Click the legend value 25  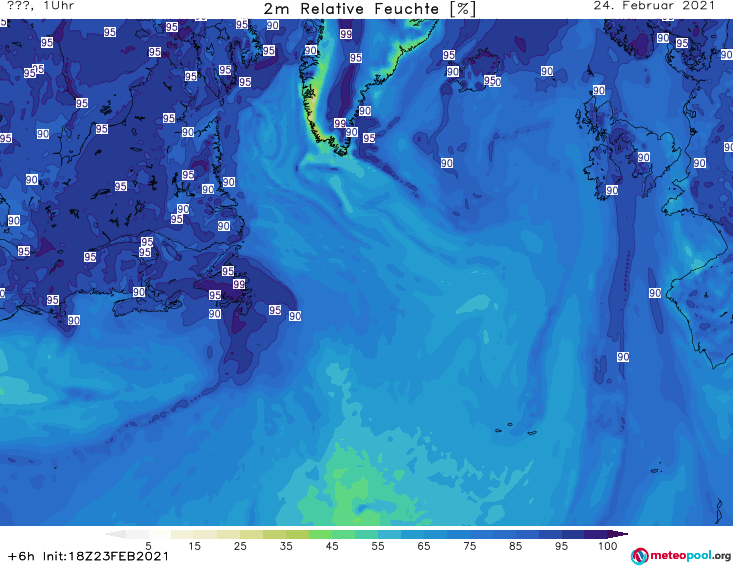[x=240, y=546]
